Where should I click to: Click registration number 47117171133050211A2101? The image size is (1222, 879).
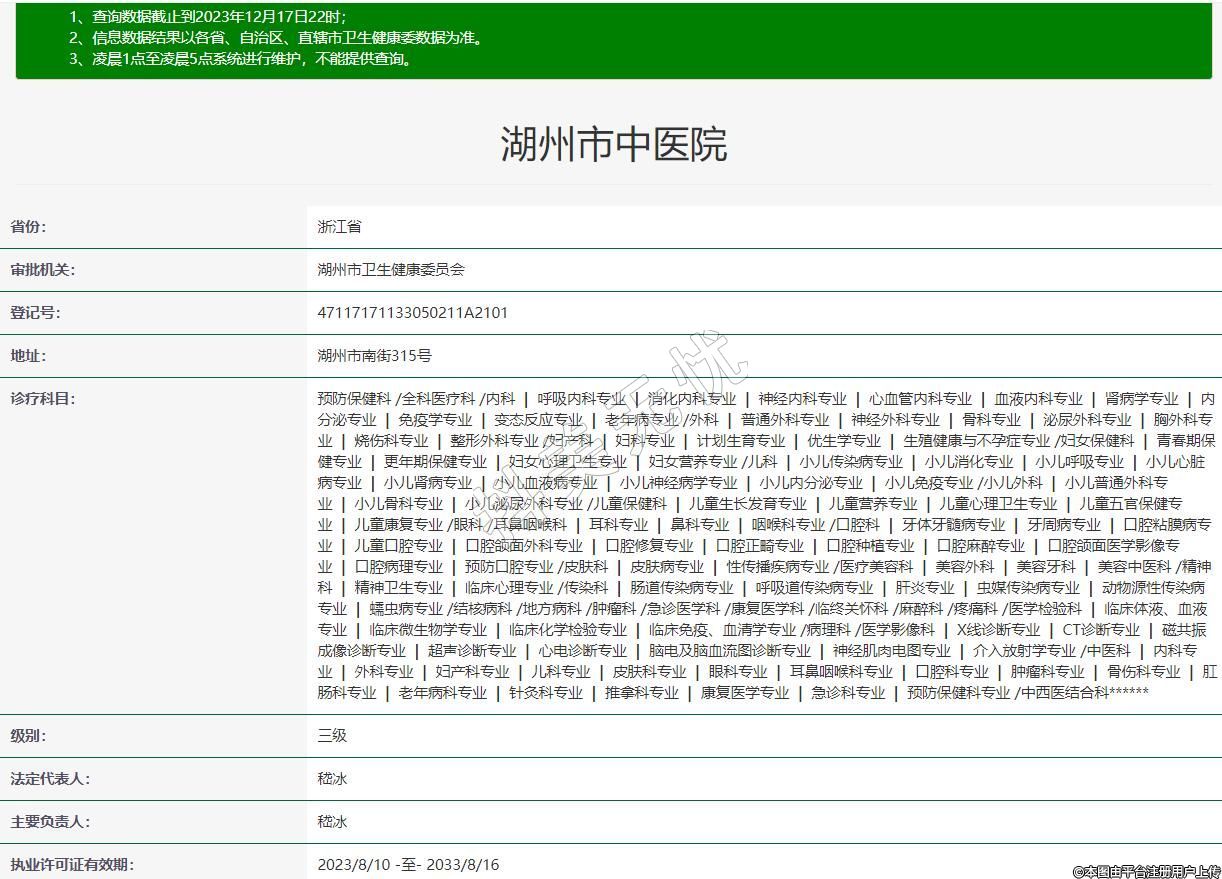tap(412, 313)
